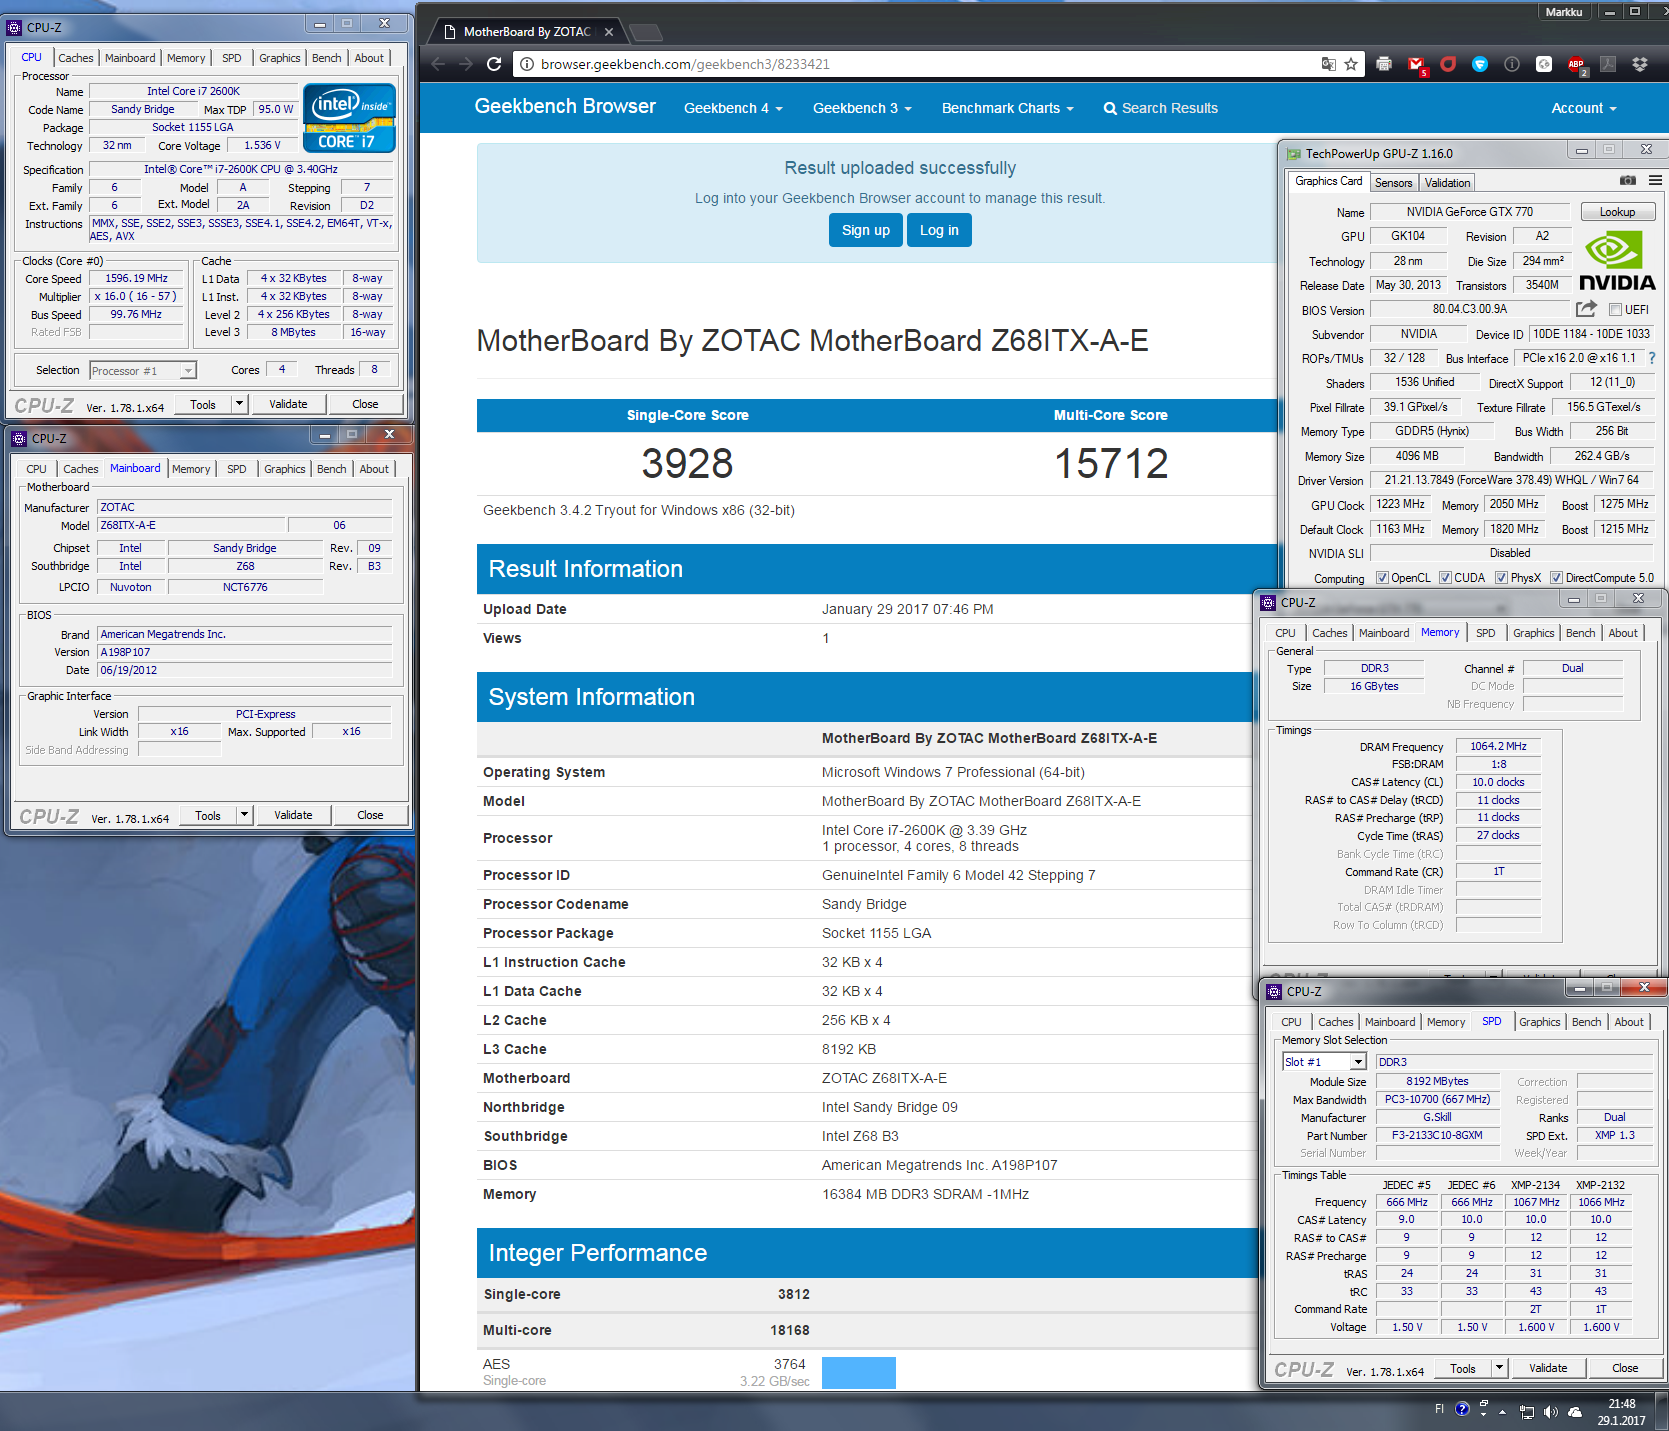Open the Account dropdown
1669x1431 pixels.
point(1583,108)
